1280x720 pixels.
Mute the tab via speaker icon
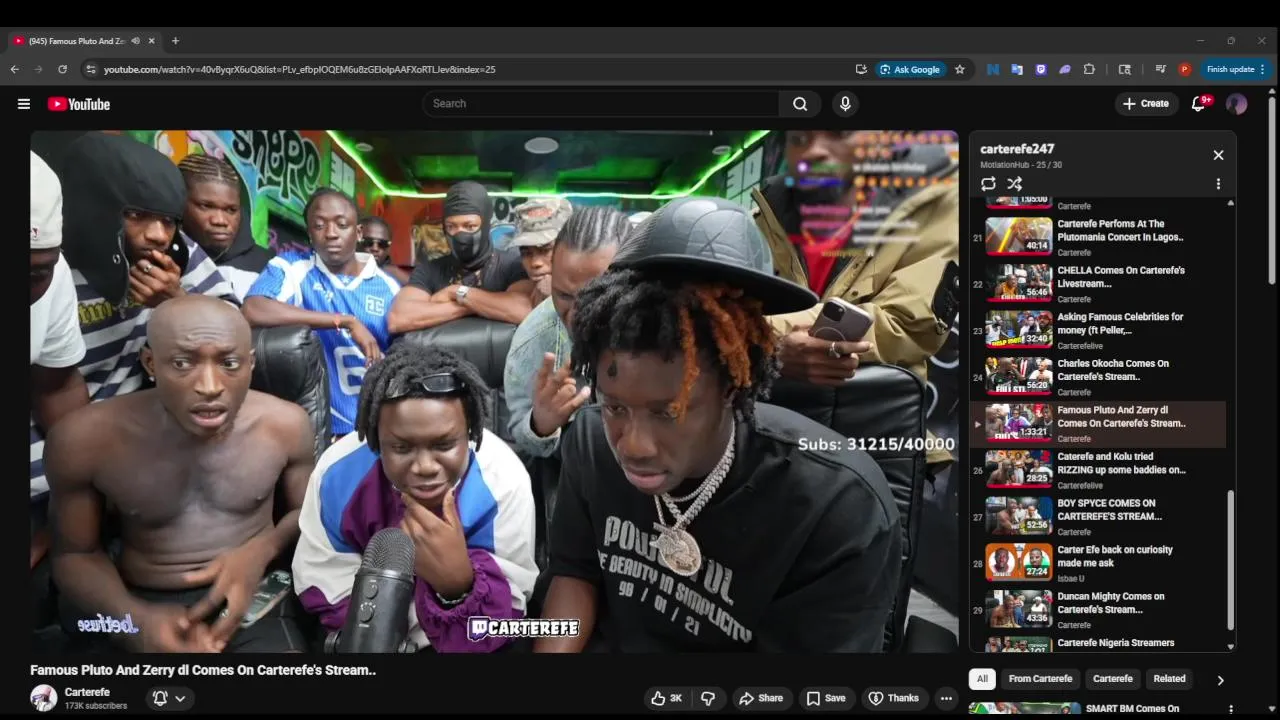[135, 41]
